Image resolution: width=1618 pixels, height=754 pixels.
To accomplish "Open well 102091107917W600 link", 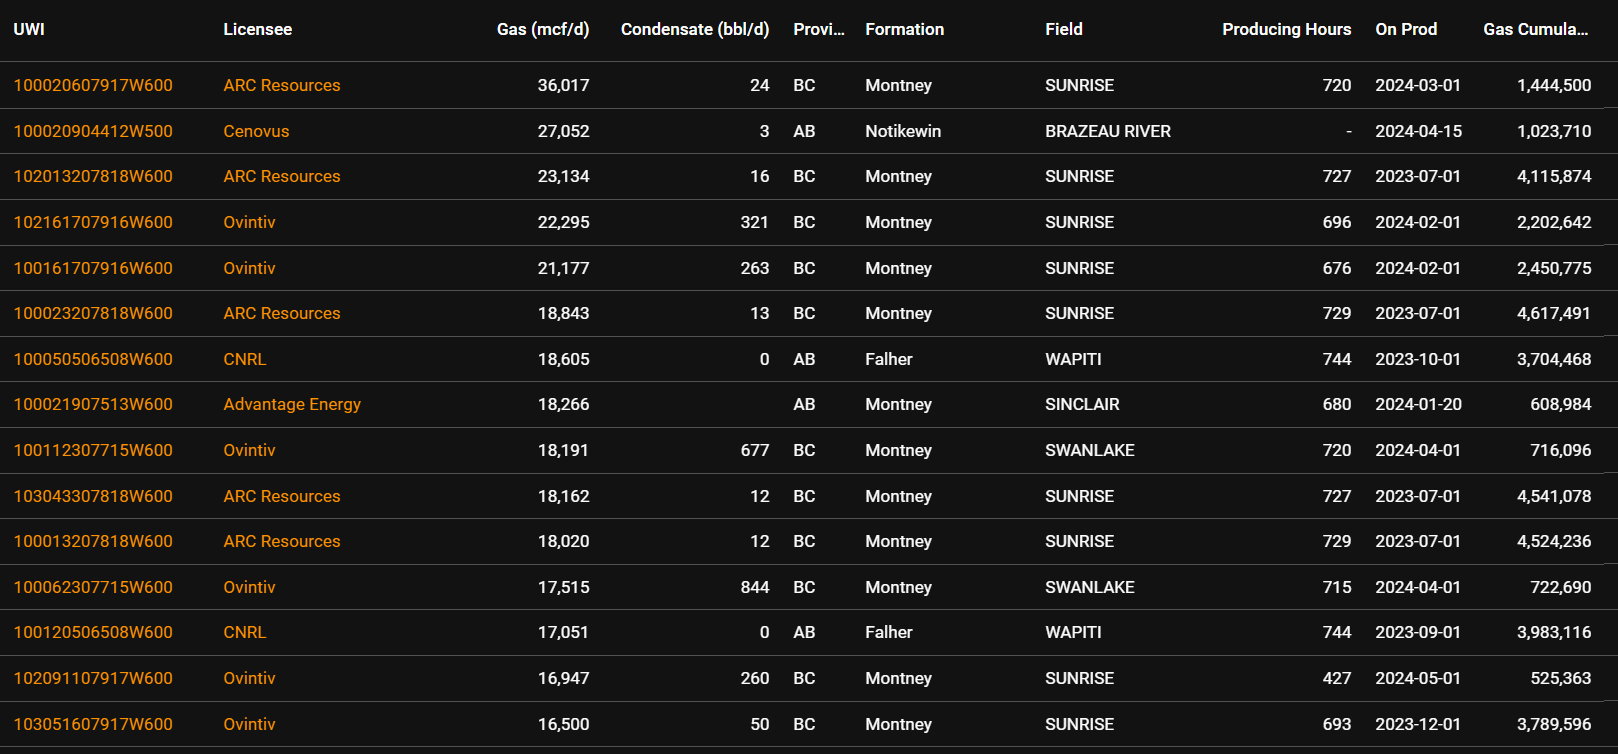I will point(93,678).
